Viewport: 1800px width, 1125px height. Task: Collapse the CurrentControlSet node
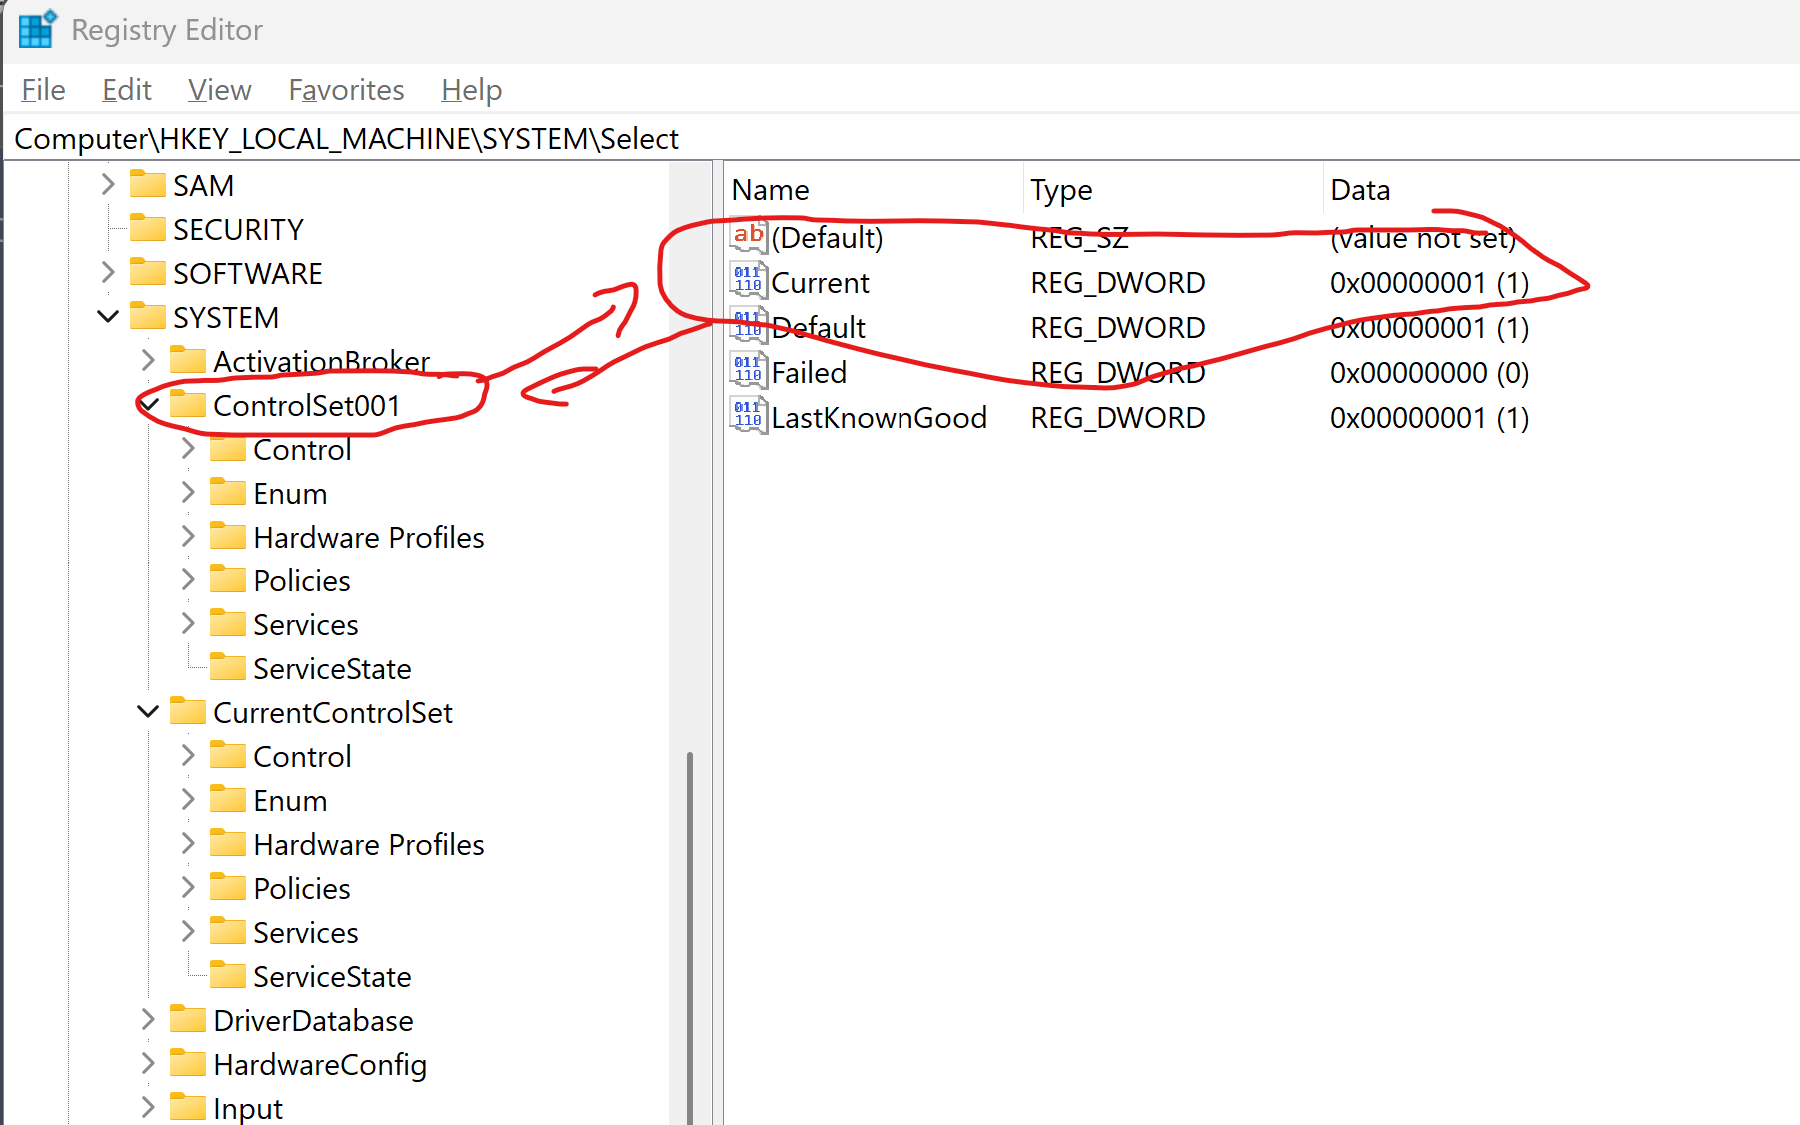[147, 711]
